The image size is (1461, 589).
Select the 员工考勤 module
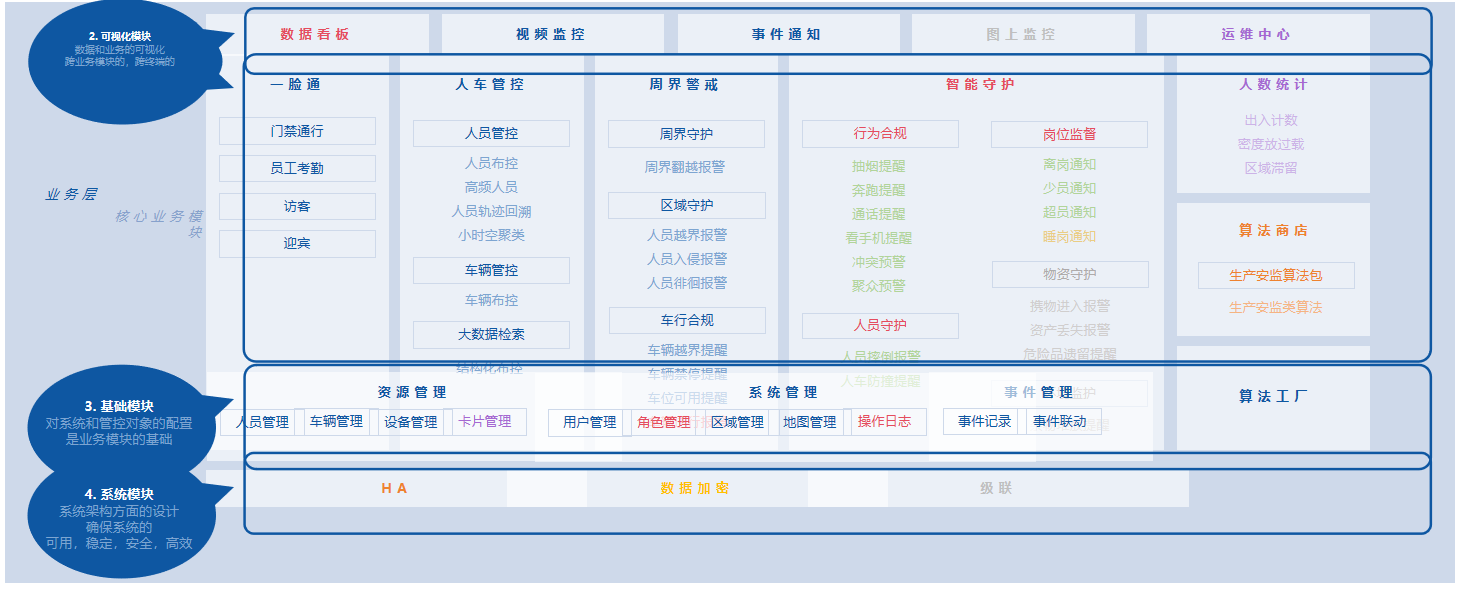[297, 169]
